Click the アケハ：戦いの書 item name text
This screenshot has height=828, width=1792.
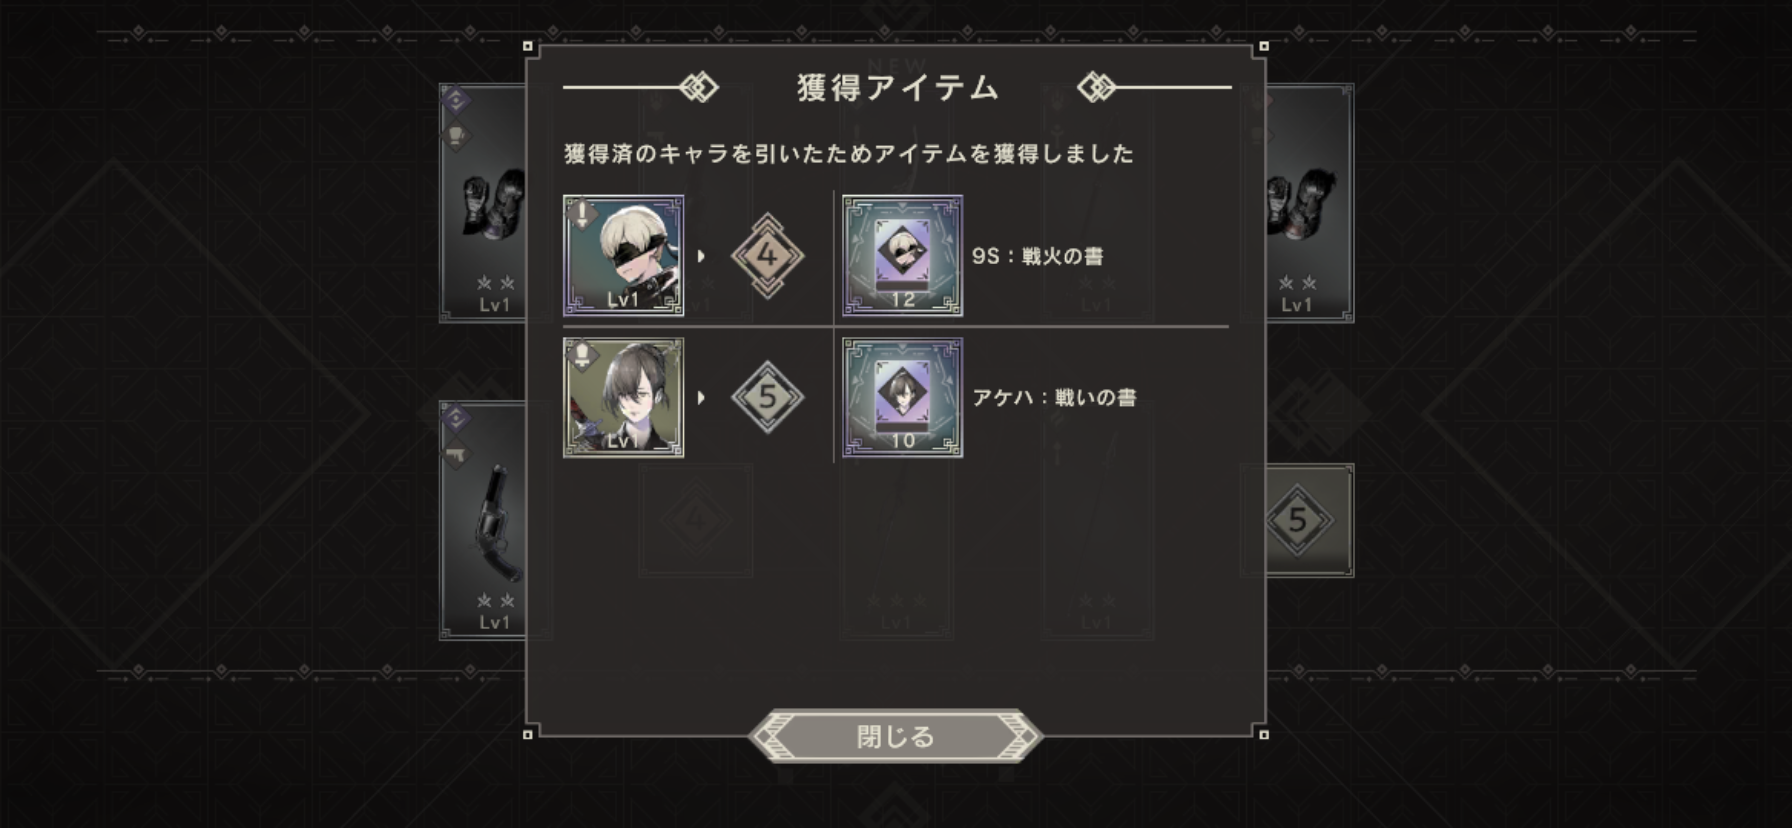pos(1054,397)
